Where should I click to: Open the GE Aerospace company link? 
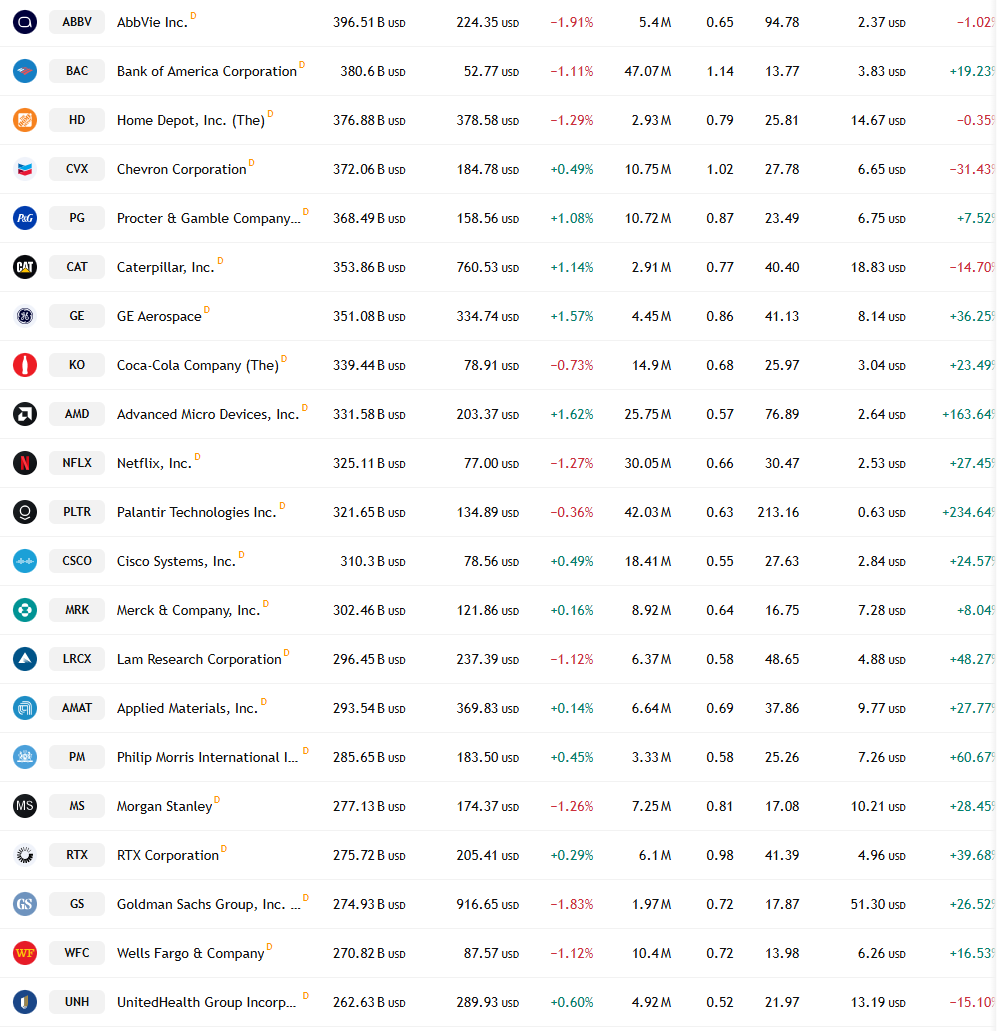[159, 317]
